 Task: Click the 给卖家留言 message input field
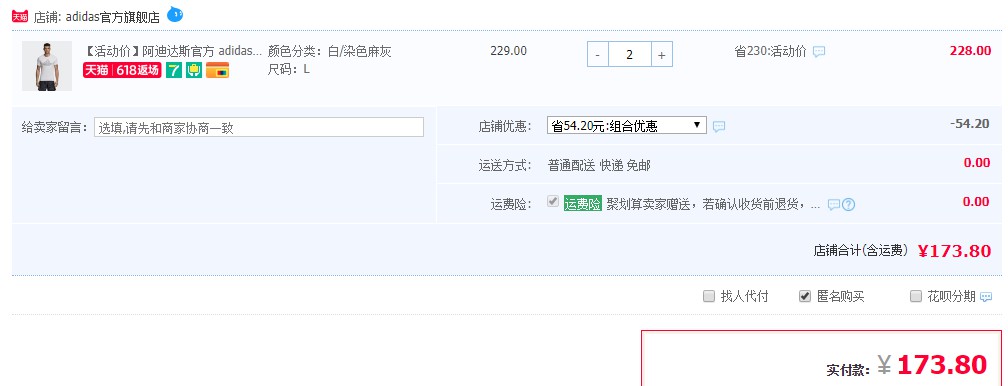point(258,127)
